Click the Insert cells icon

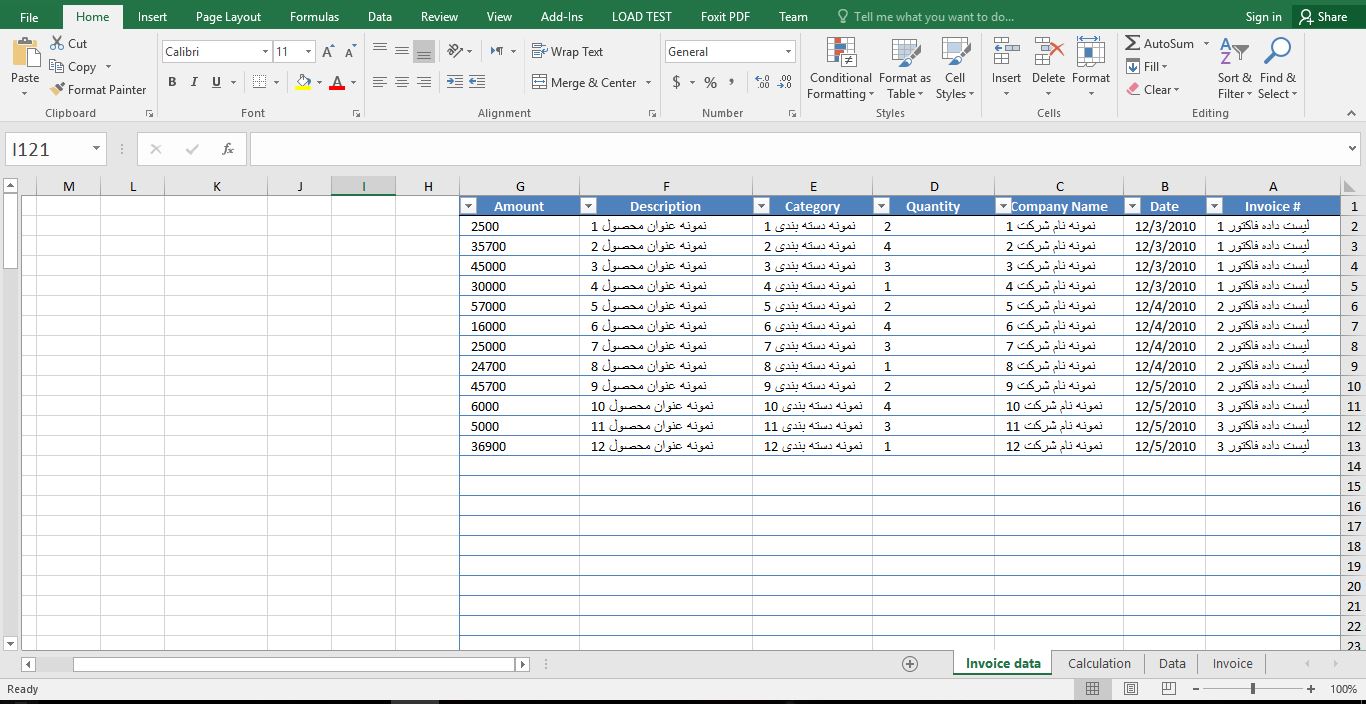[x=1006, y=52]
